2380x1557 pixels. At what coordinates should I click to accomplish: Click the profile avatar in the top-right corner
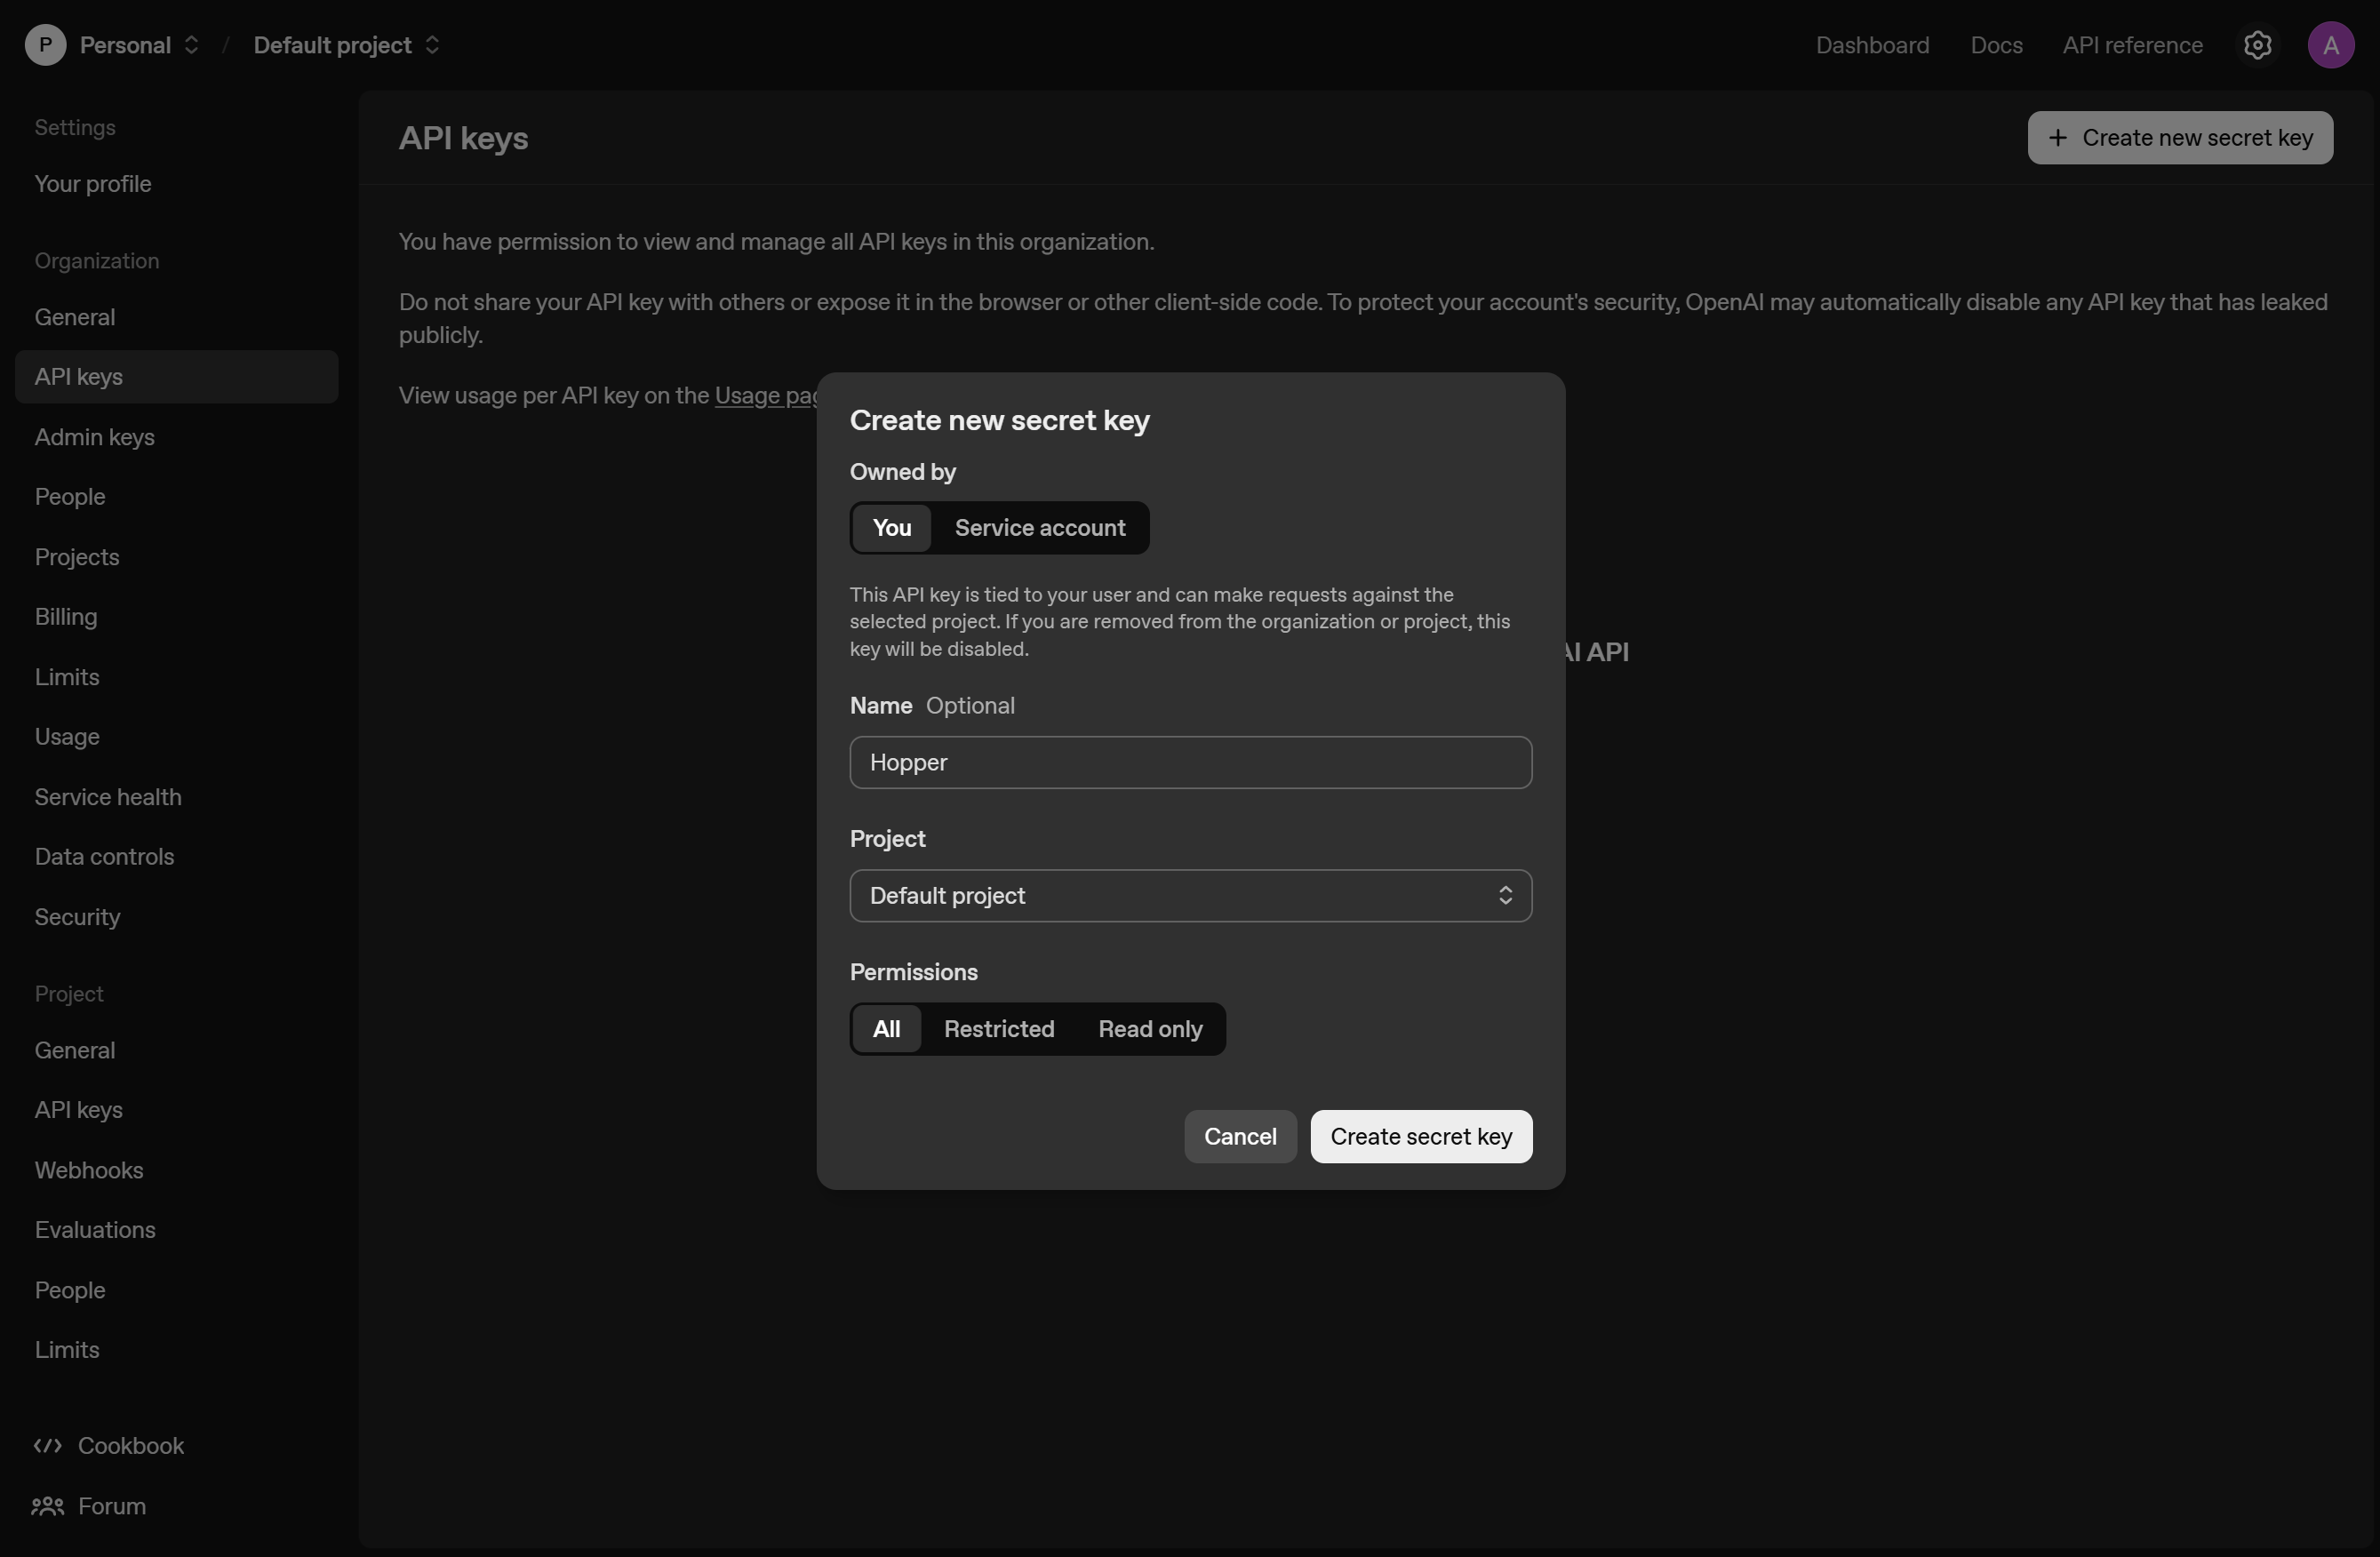pos(2331,45)
